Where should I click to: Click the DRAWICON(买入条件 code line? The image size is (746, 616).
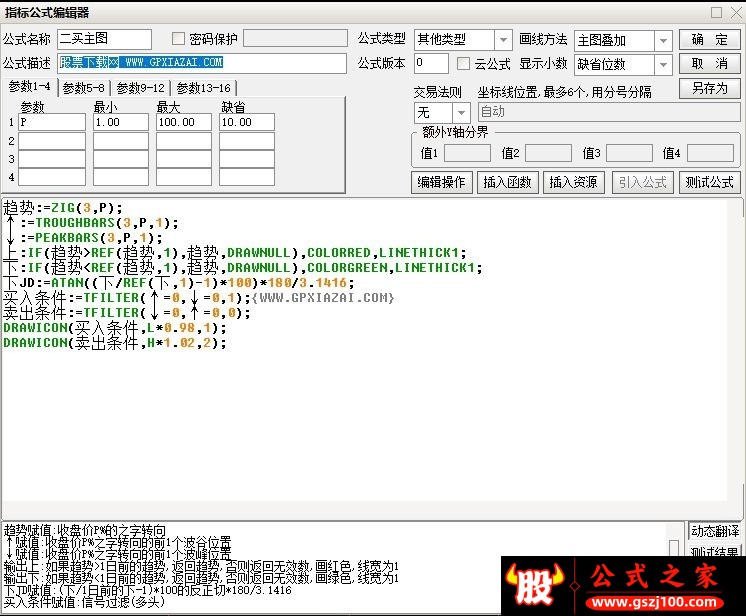(x=115, y=328)
